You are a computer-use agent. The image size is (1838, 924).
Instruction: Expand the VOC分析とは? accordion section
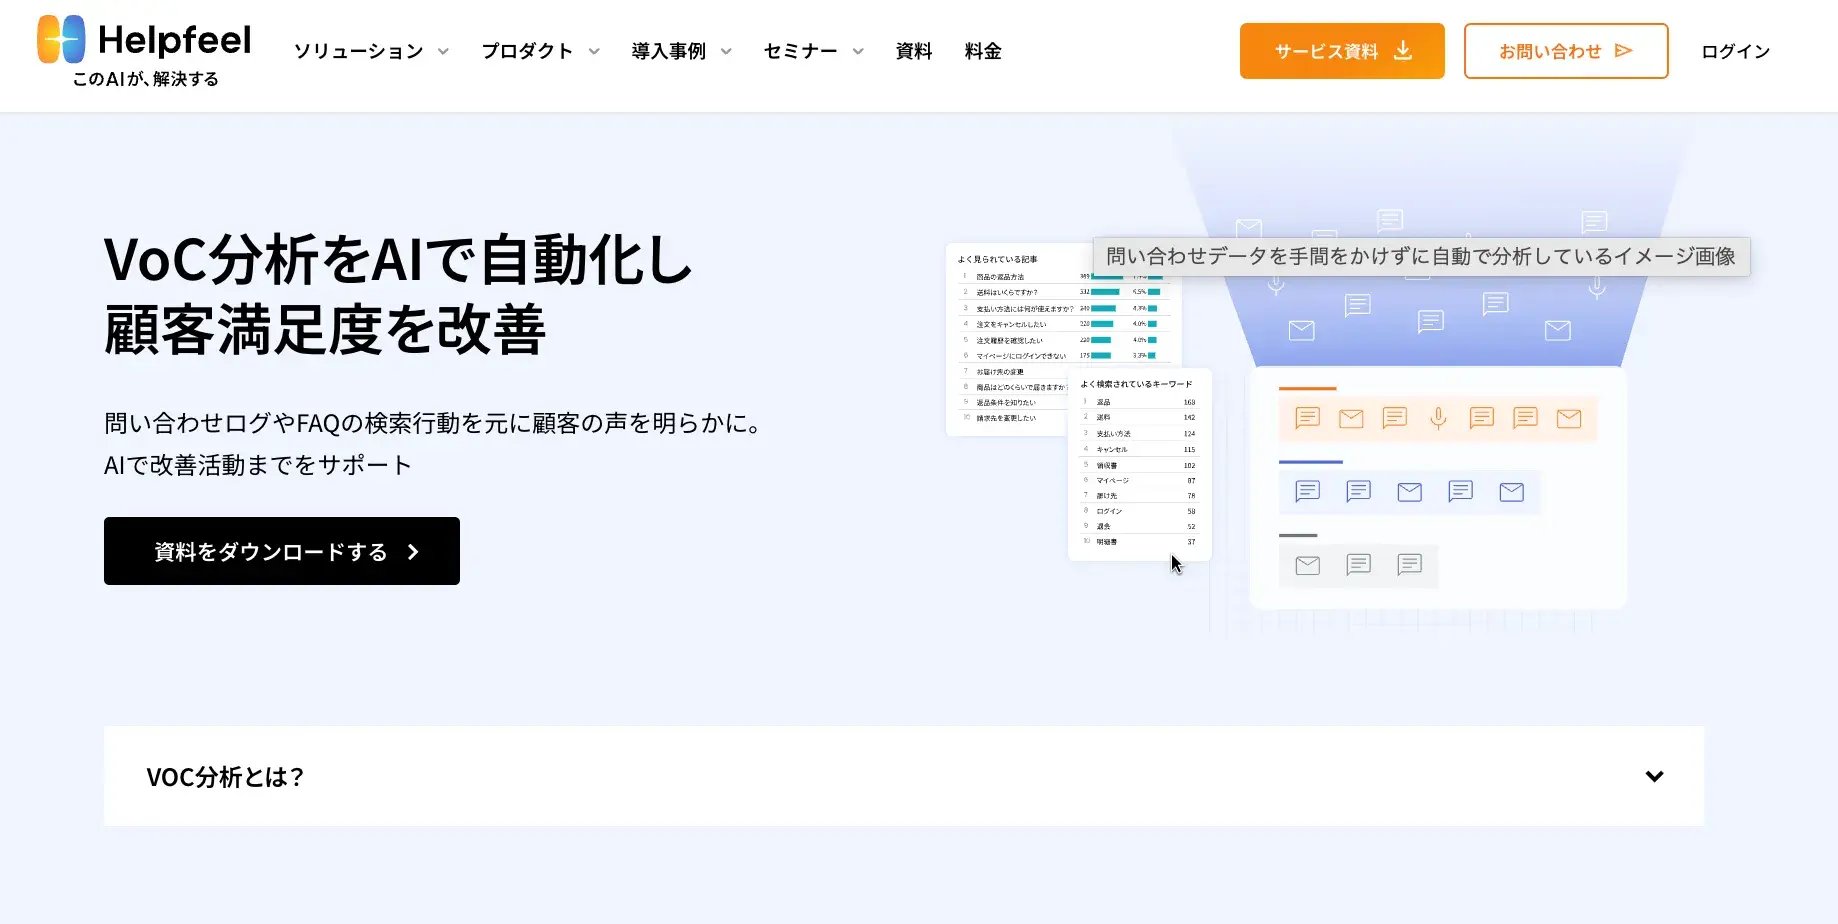tap(1654, 776)
